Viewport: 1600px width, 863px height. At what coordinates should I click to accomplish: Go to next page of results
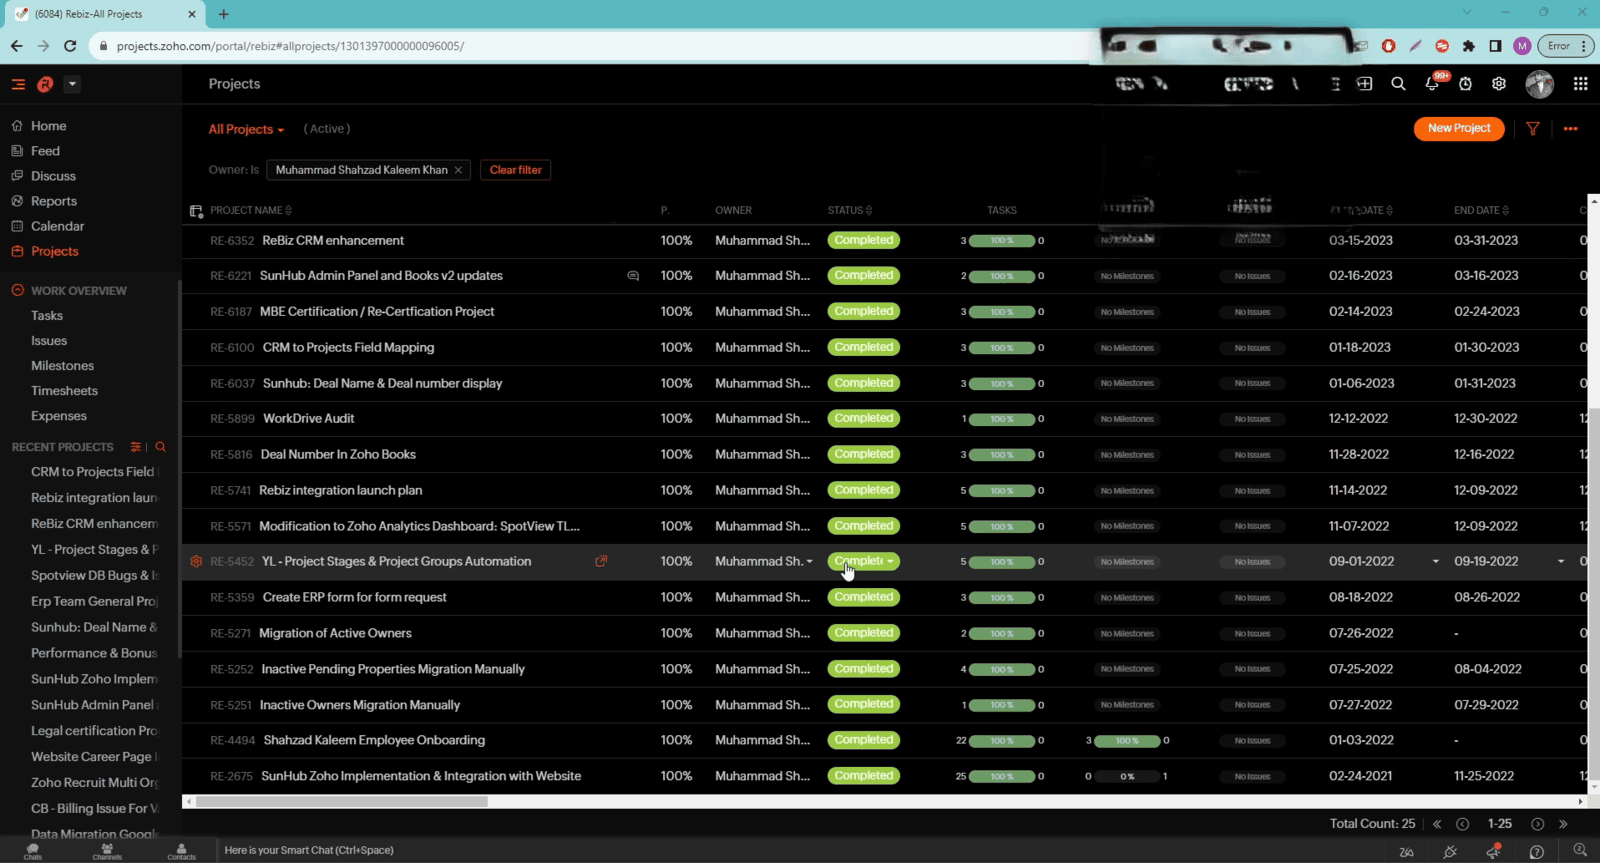1538,824
